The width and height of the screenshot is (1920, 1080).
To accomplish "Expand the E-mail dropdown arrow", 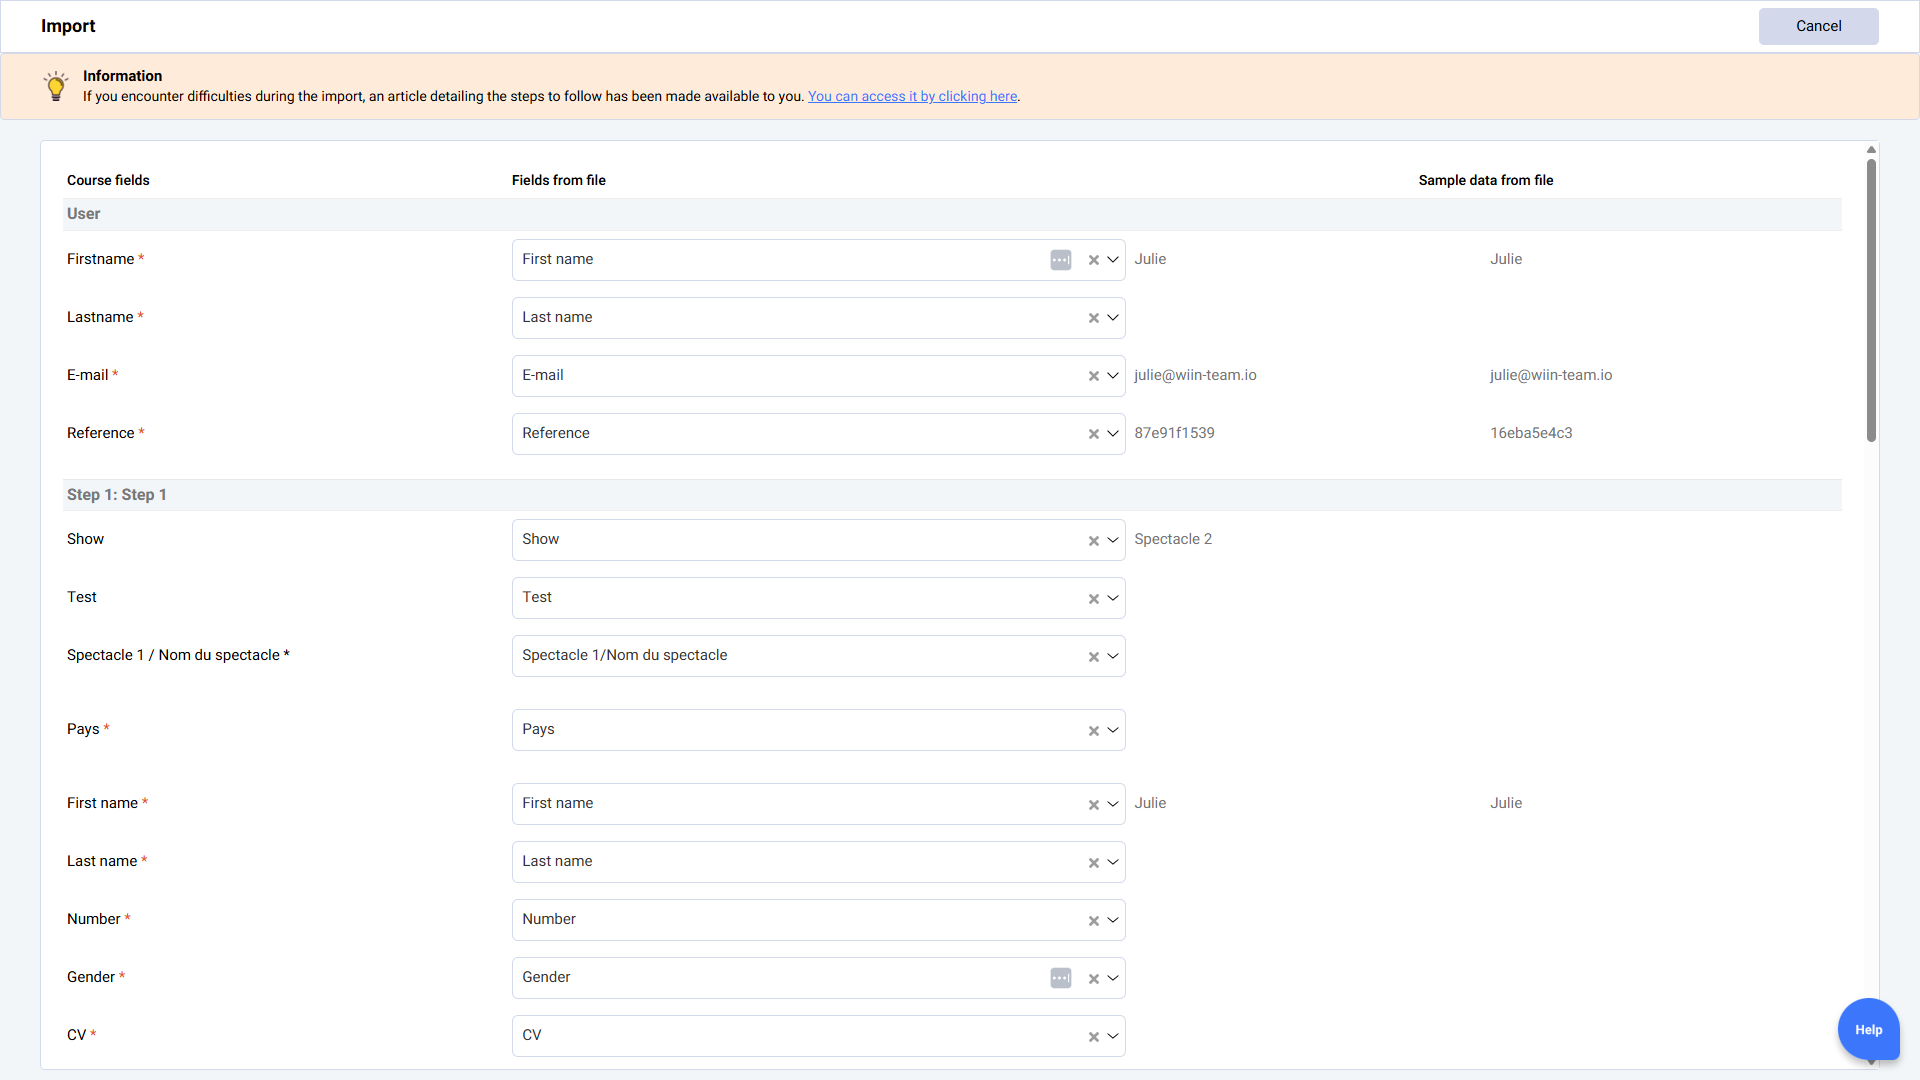I will (1112, 376).
